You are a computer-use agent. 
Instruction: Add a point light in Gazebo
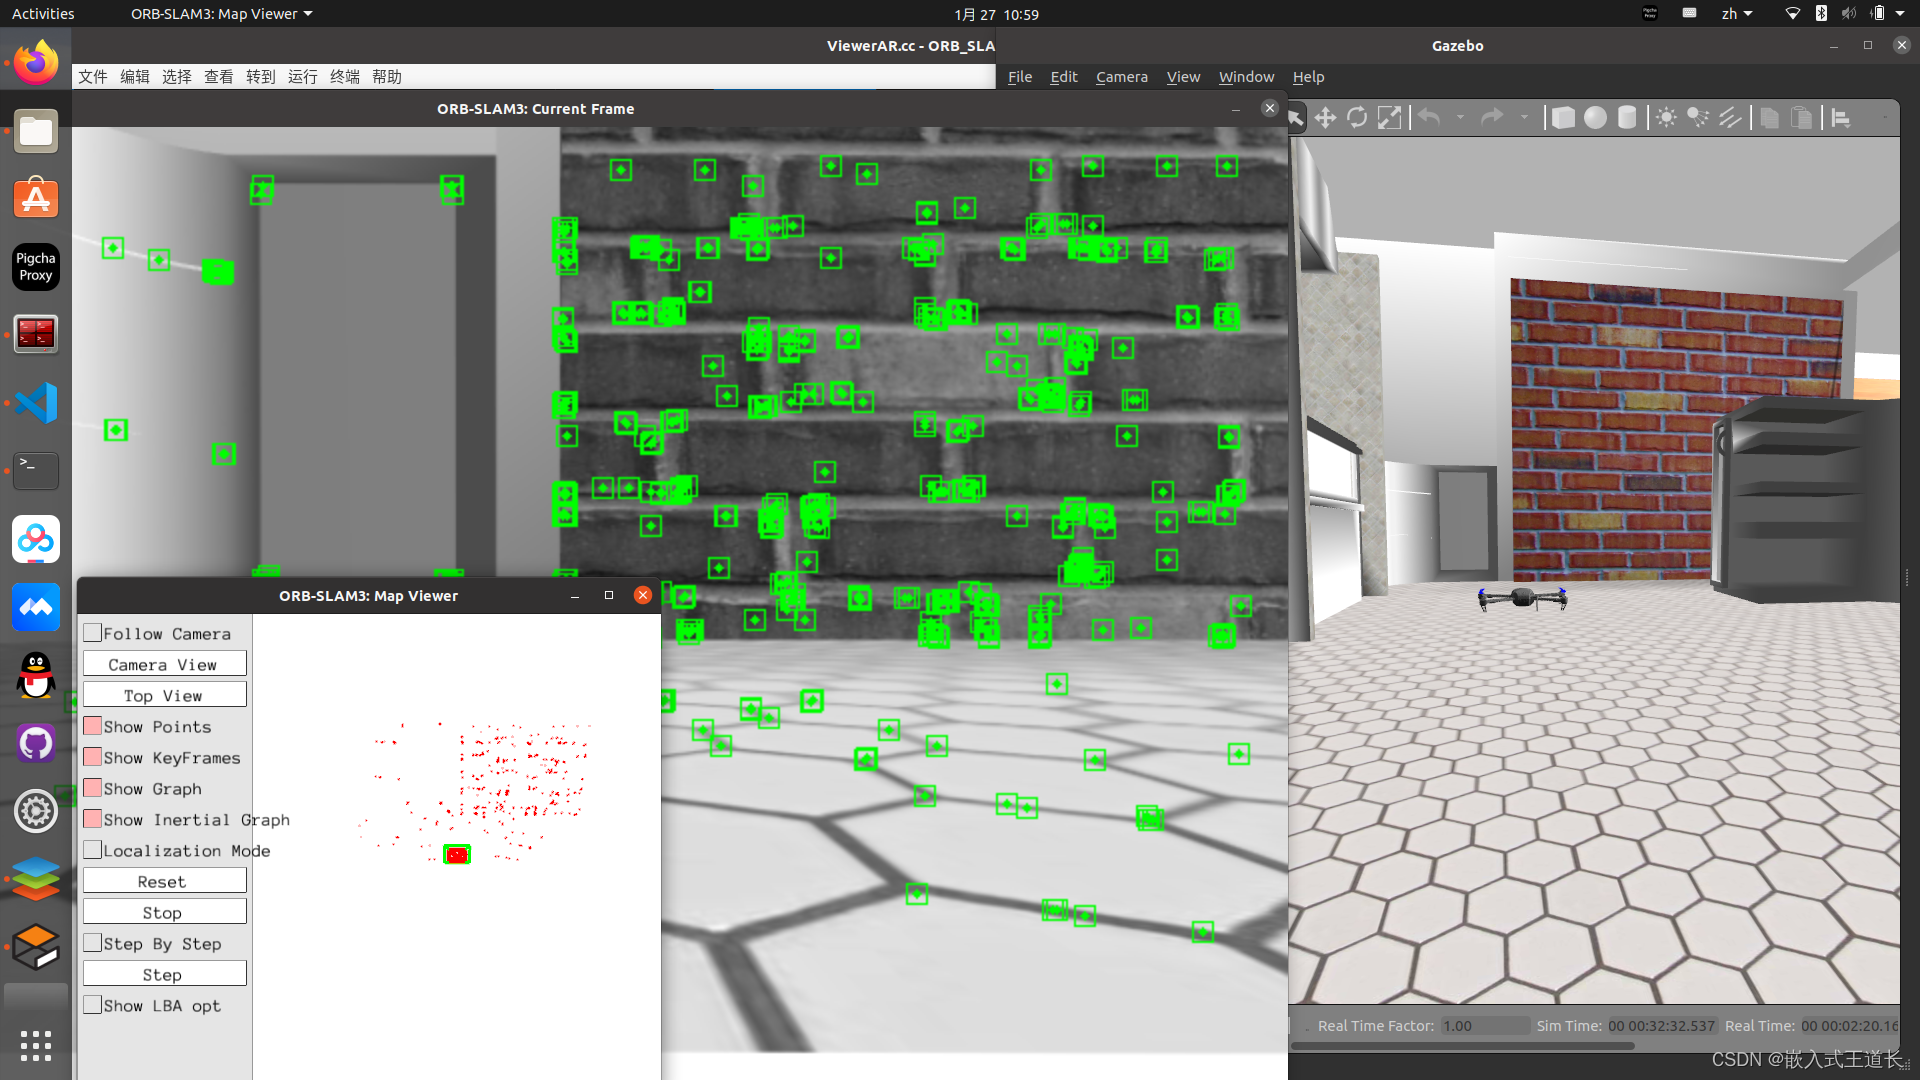coord(1666,118)
